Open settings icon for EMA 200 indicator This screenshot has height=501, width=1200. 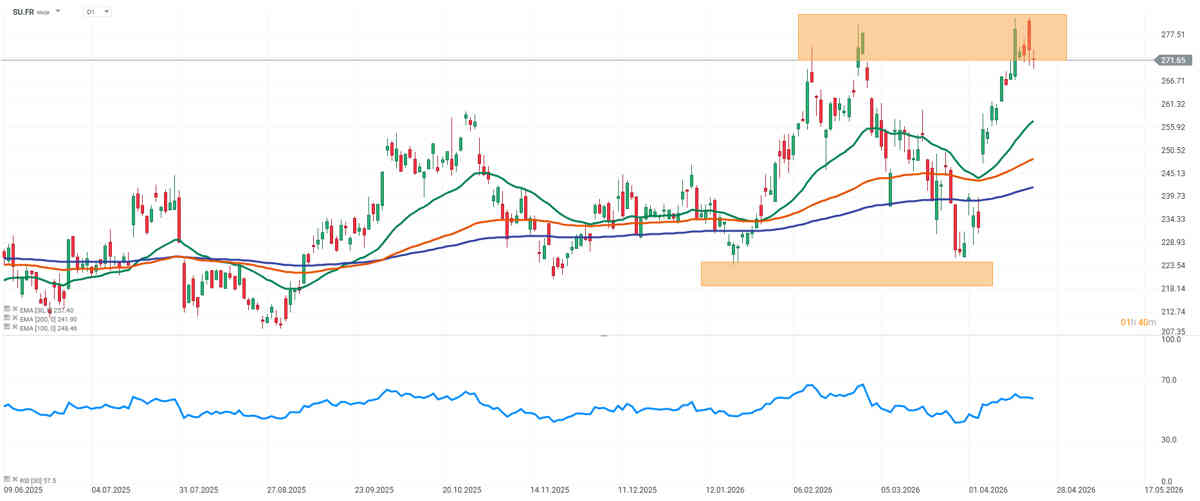[x=7, y=319]
